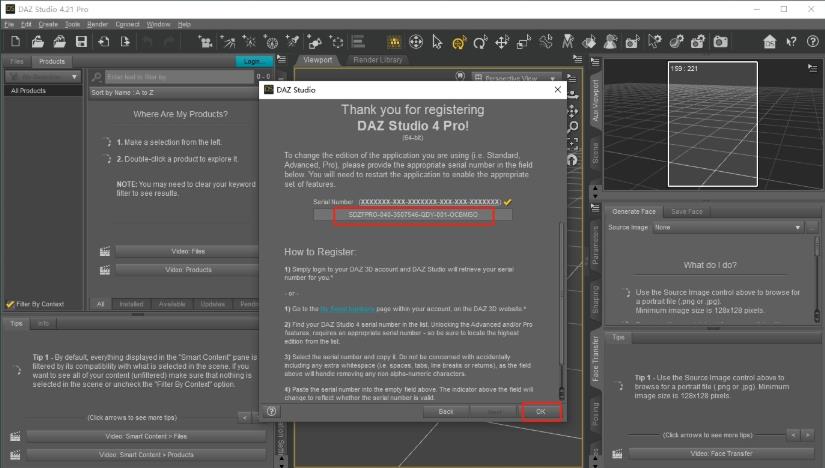Select the Universal manipulator tool icon
The height and width of the screenshot is (468, 825).
tap(416, 42)
